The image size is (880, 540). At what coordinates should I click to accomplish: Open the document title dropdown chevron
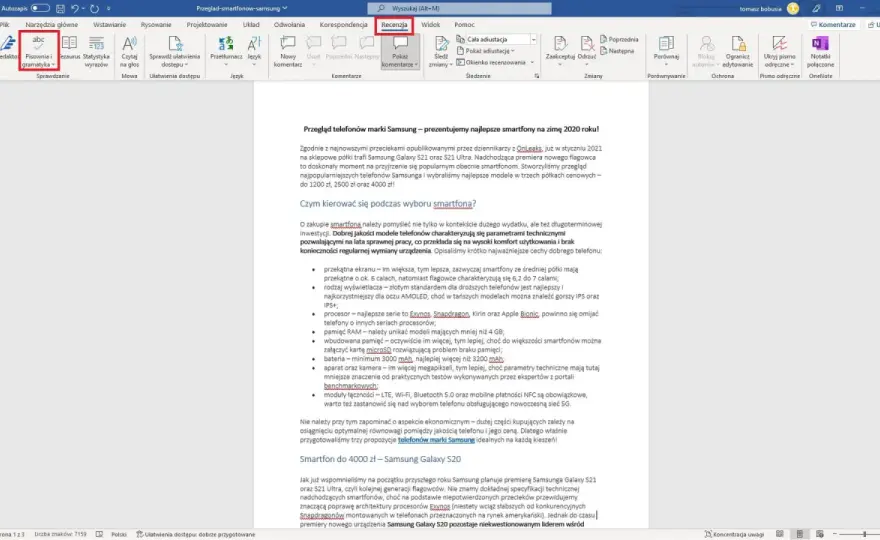285,8
